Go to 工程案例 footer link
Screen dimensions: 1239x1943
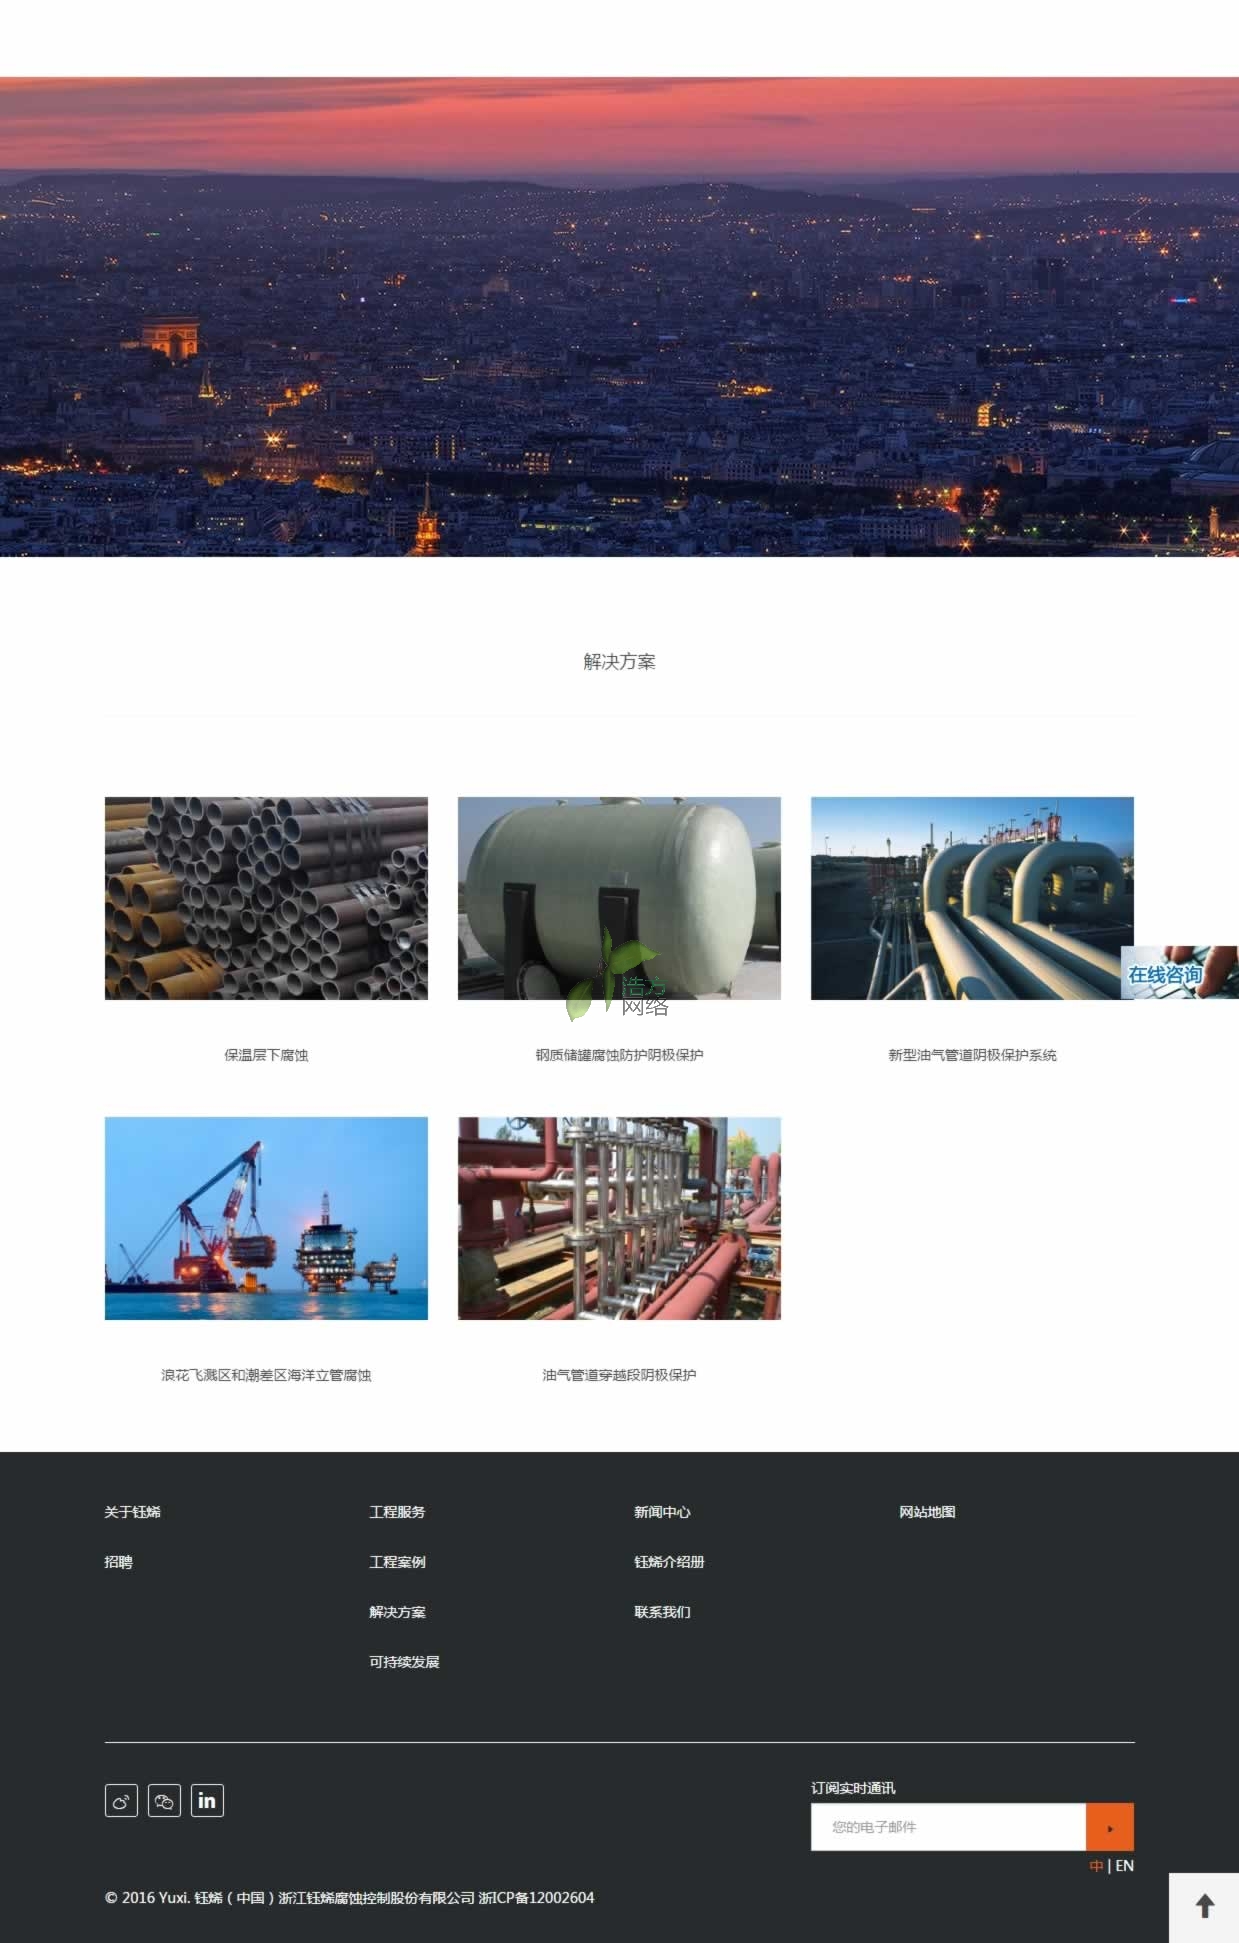click(397, 1562)
